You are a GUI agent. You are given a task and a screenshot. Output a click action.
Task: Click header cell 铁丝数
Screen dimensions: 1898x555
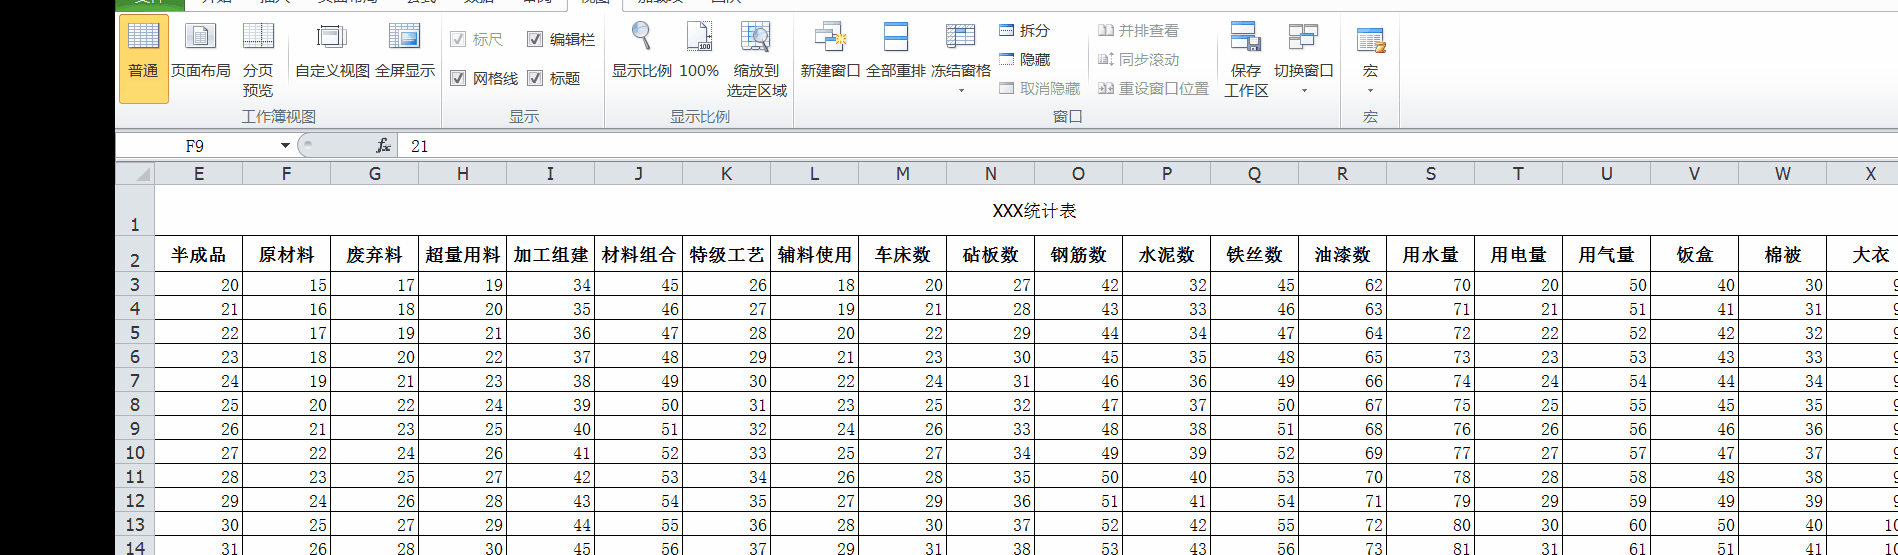[1255, 255]
